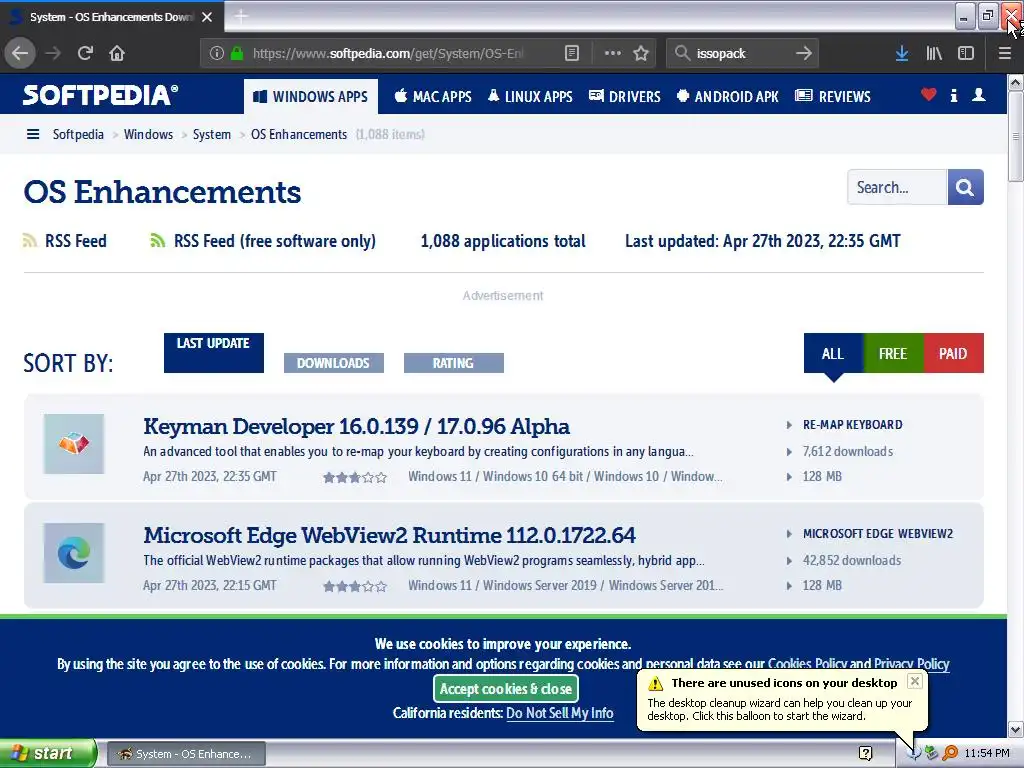This screenshot has height=768, width=1024.
Task: Click the orange magnifier tray icon
Action: (950, 754)
